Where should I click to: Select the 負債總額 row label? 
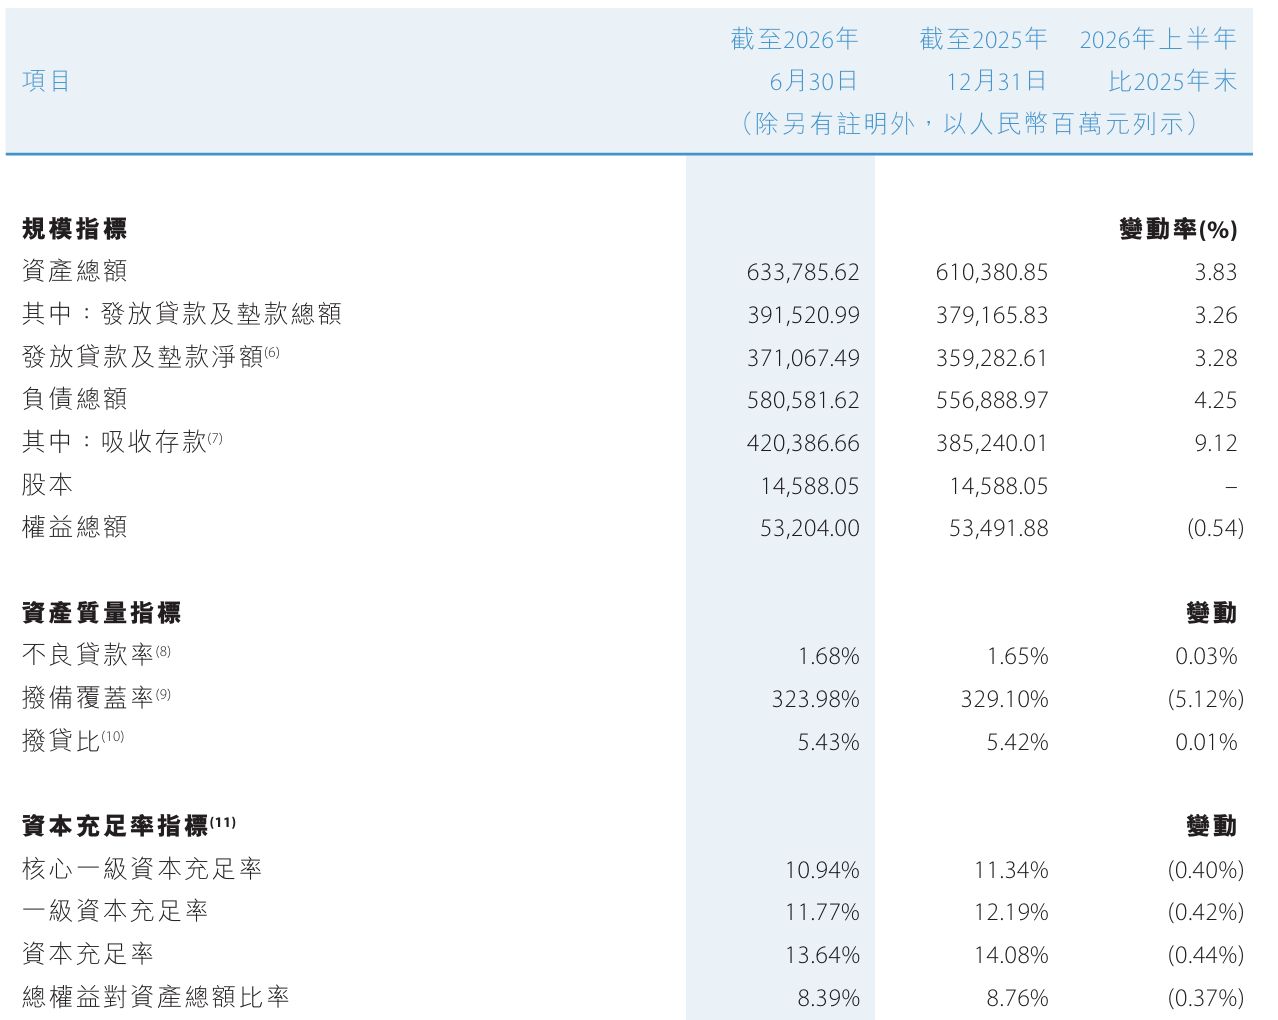click(75, 399)
